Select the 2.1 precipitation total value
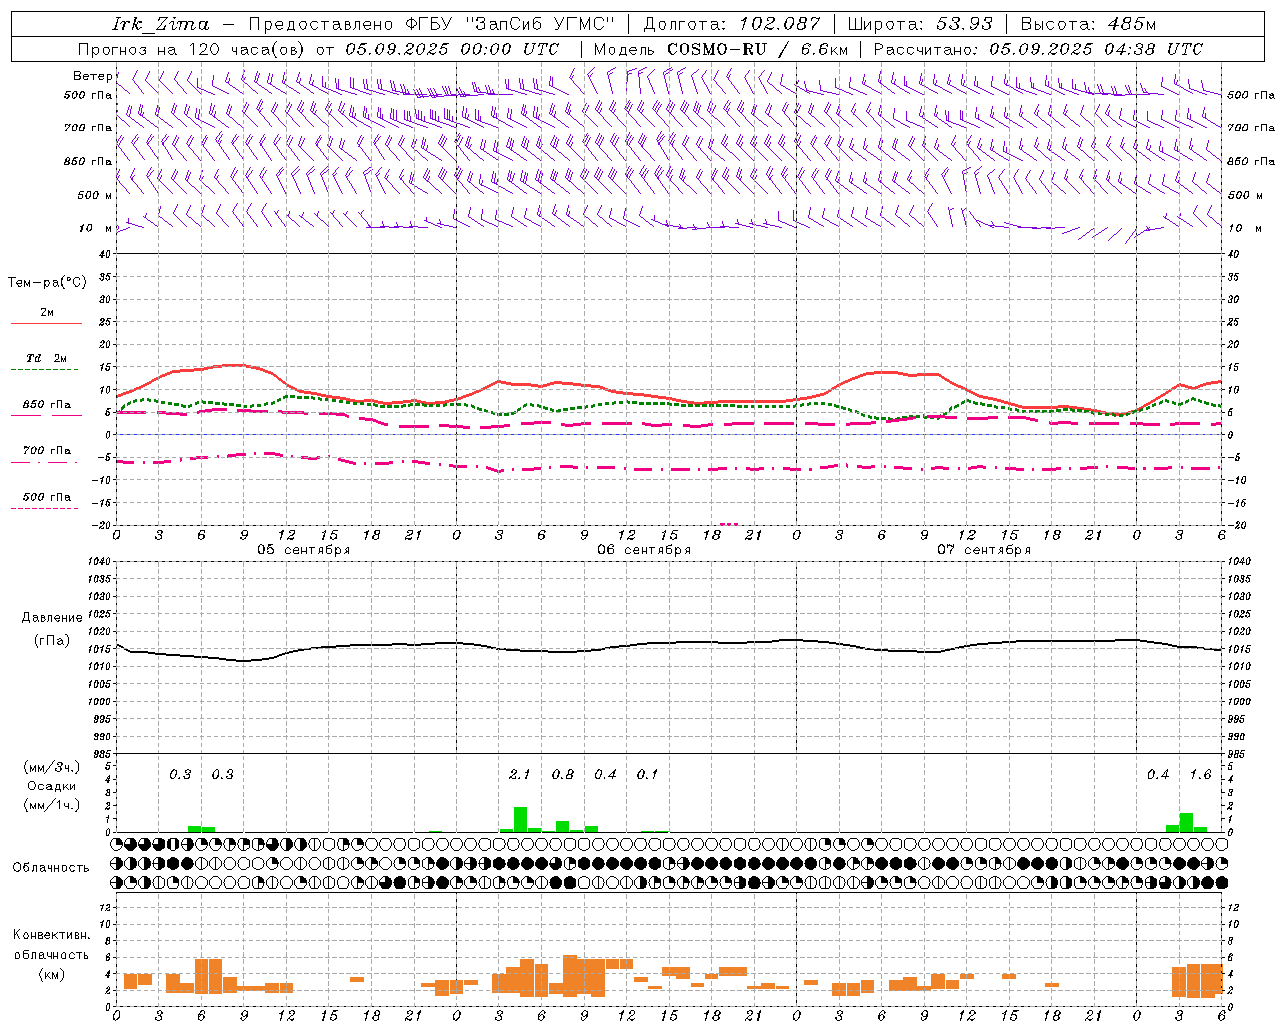This screenshot has height=1024, width=1280. click(520, 775)
